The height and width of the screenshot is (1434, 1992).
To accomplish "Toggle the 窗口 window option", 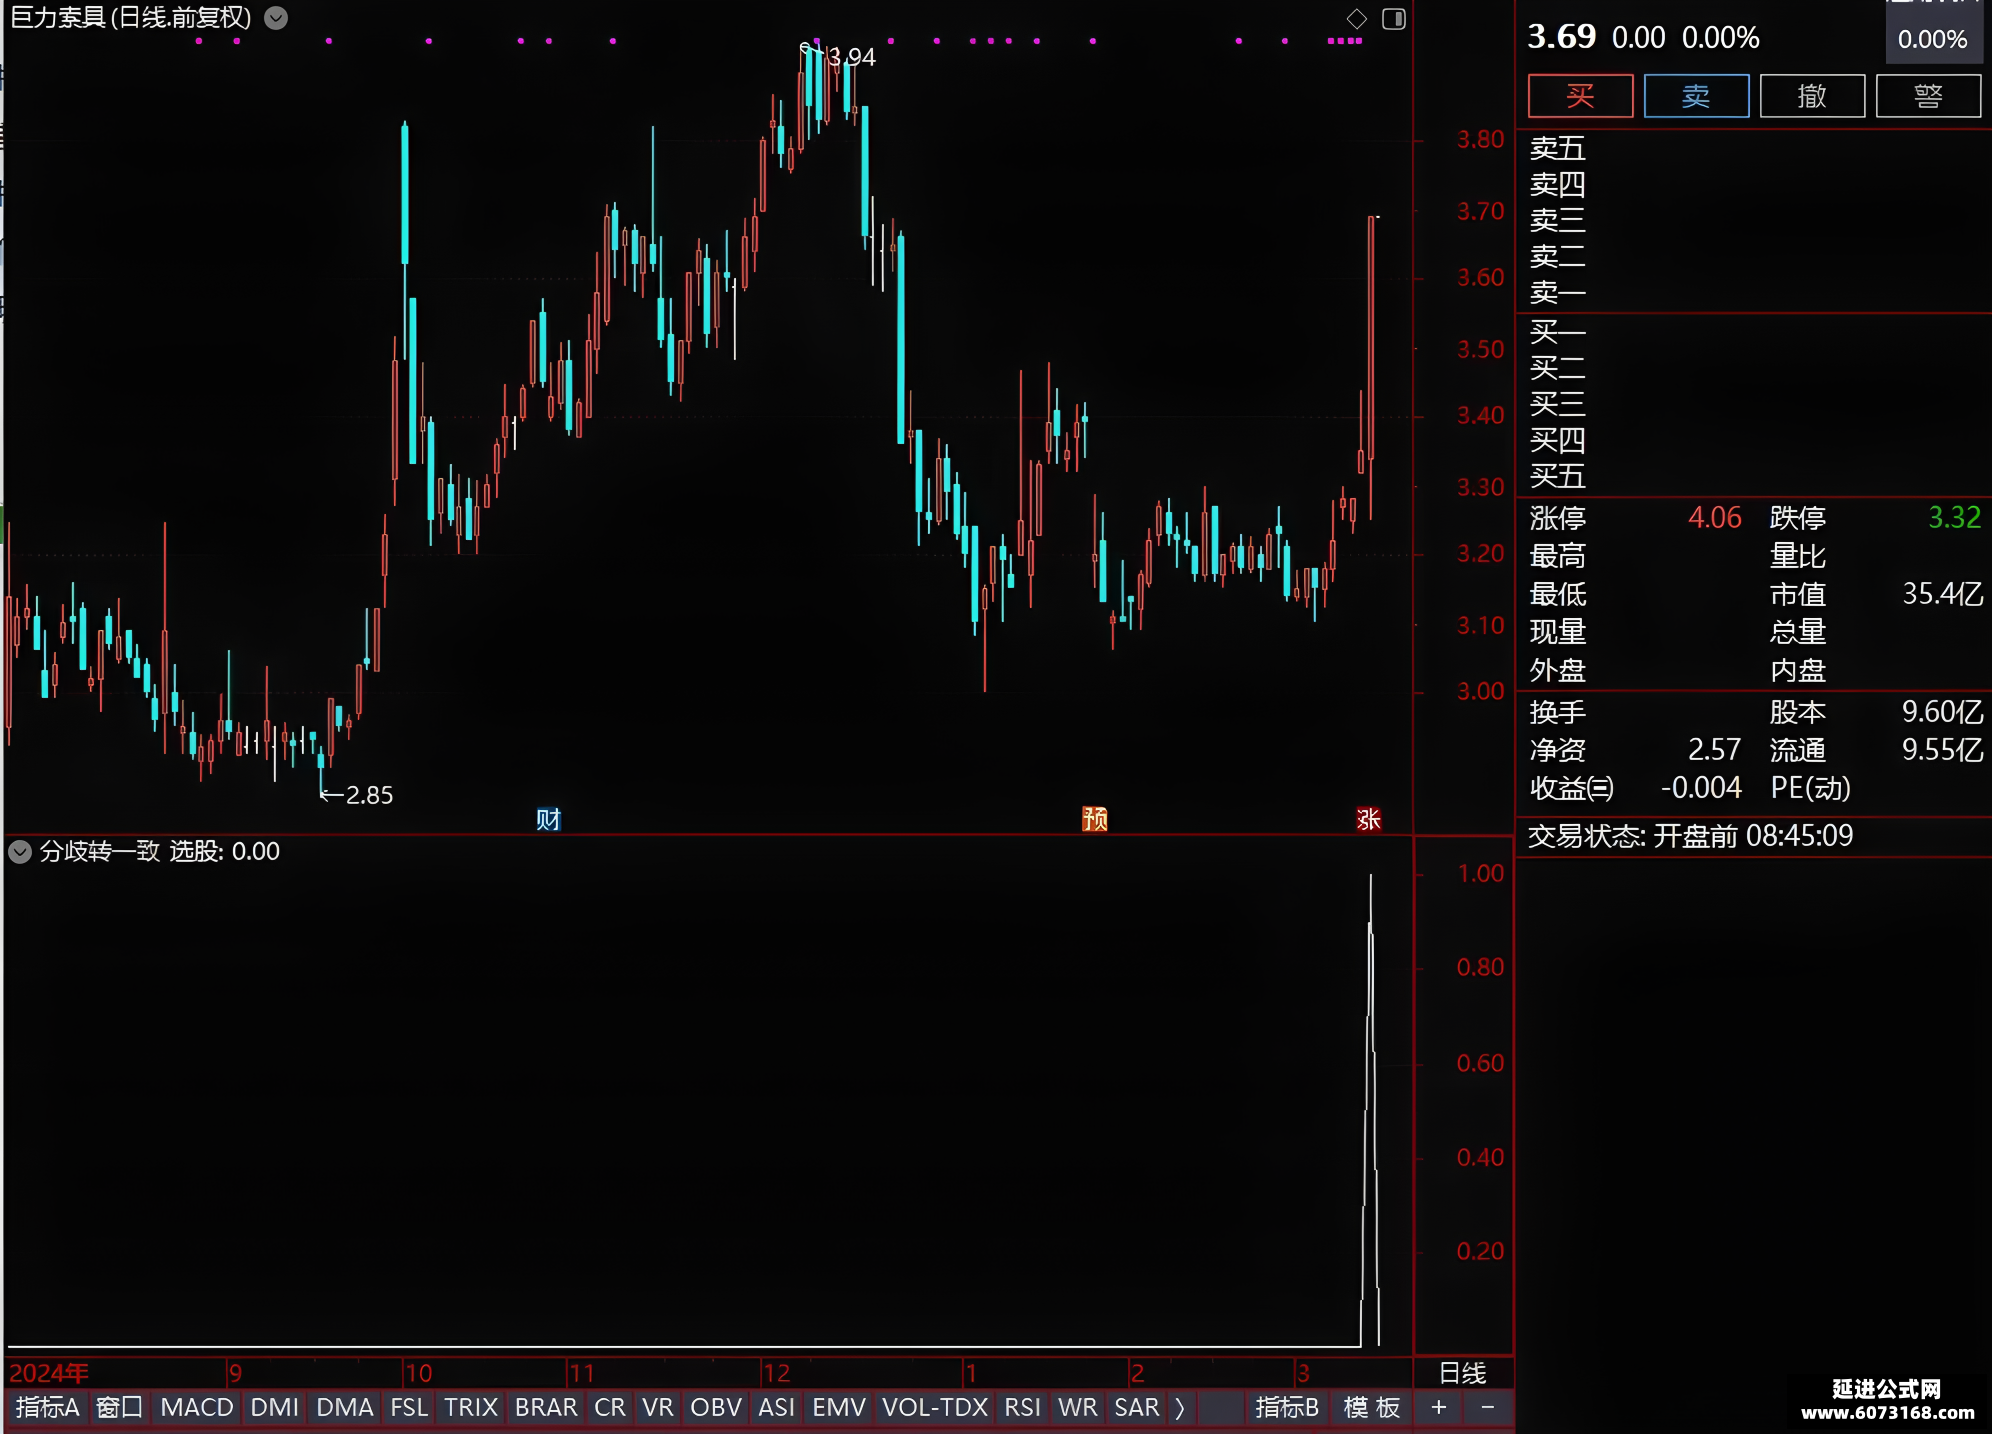I will click(x=119, y=1407).
